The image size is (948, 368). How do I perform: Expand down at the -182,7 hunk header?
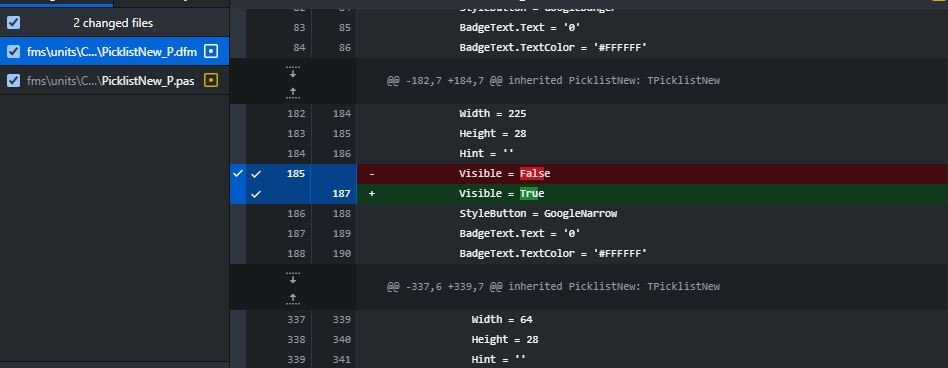[x=293, y=71]
